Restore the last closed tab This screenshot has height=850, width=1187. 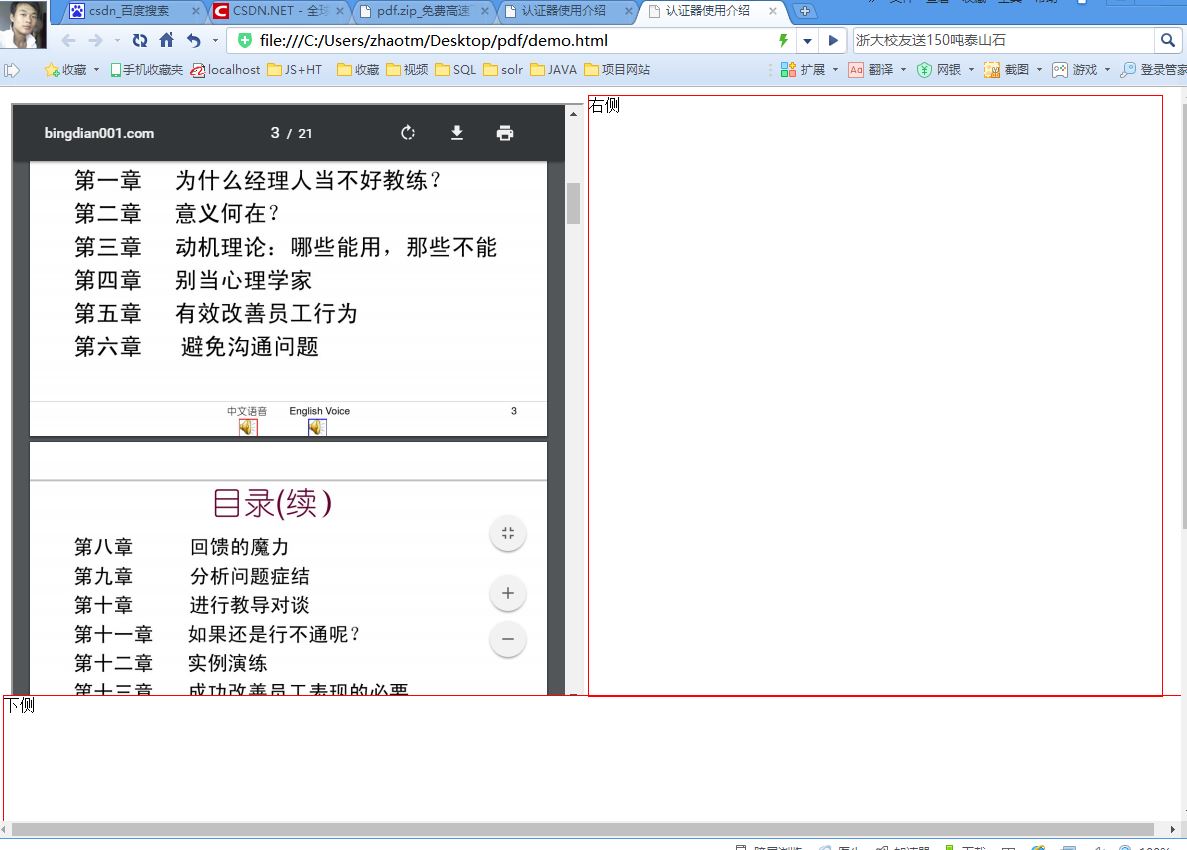click(x=194, y=40)
